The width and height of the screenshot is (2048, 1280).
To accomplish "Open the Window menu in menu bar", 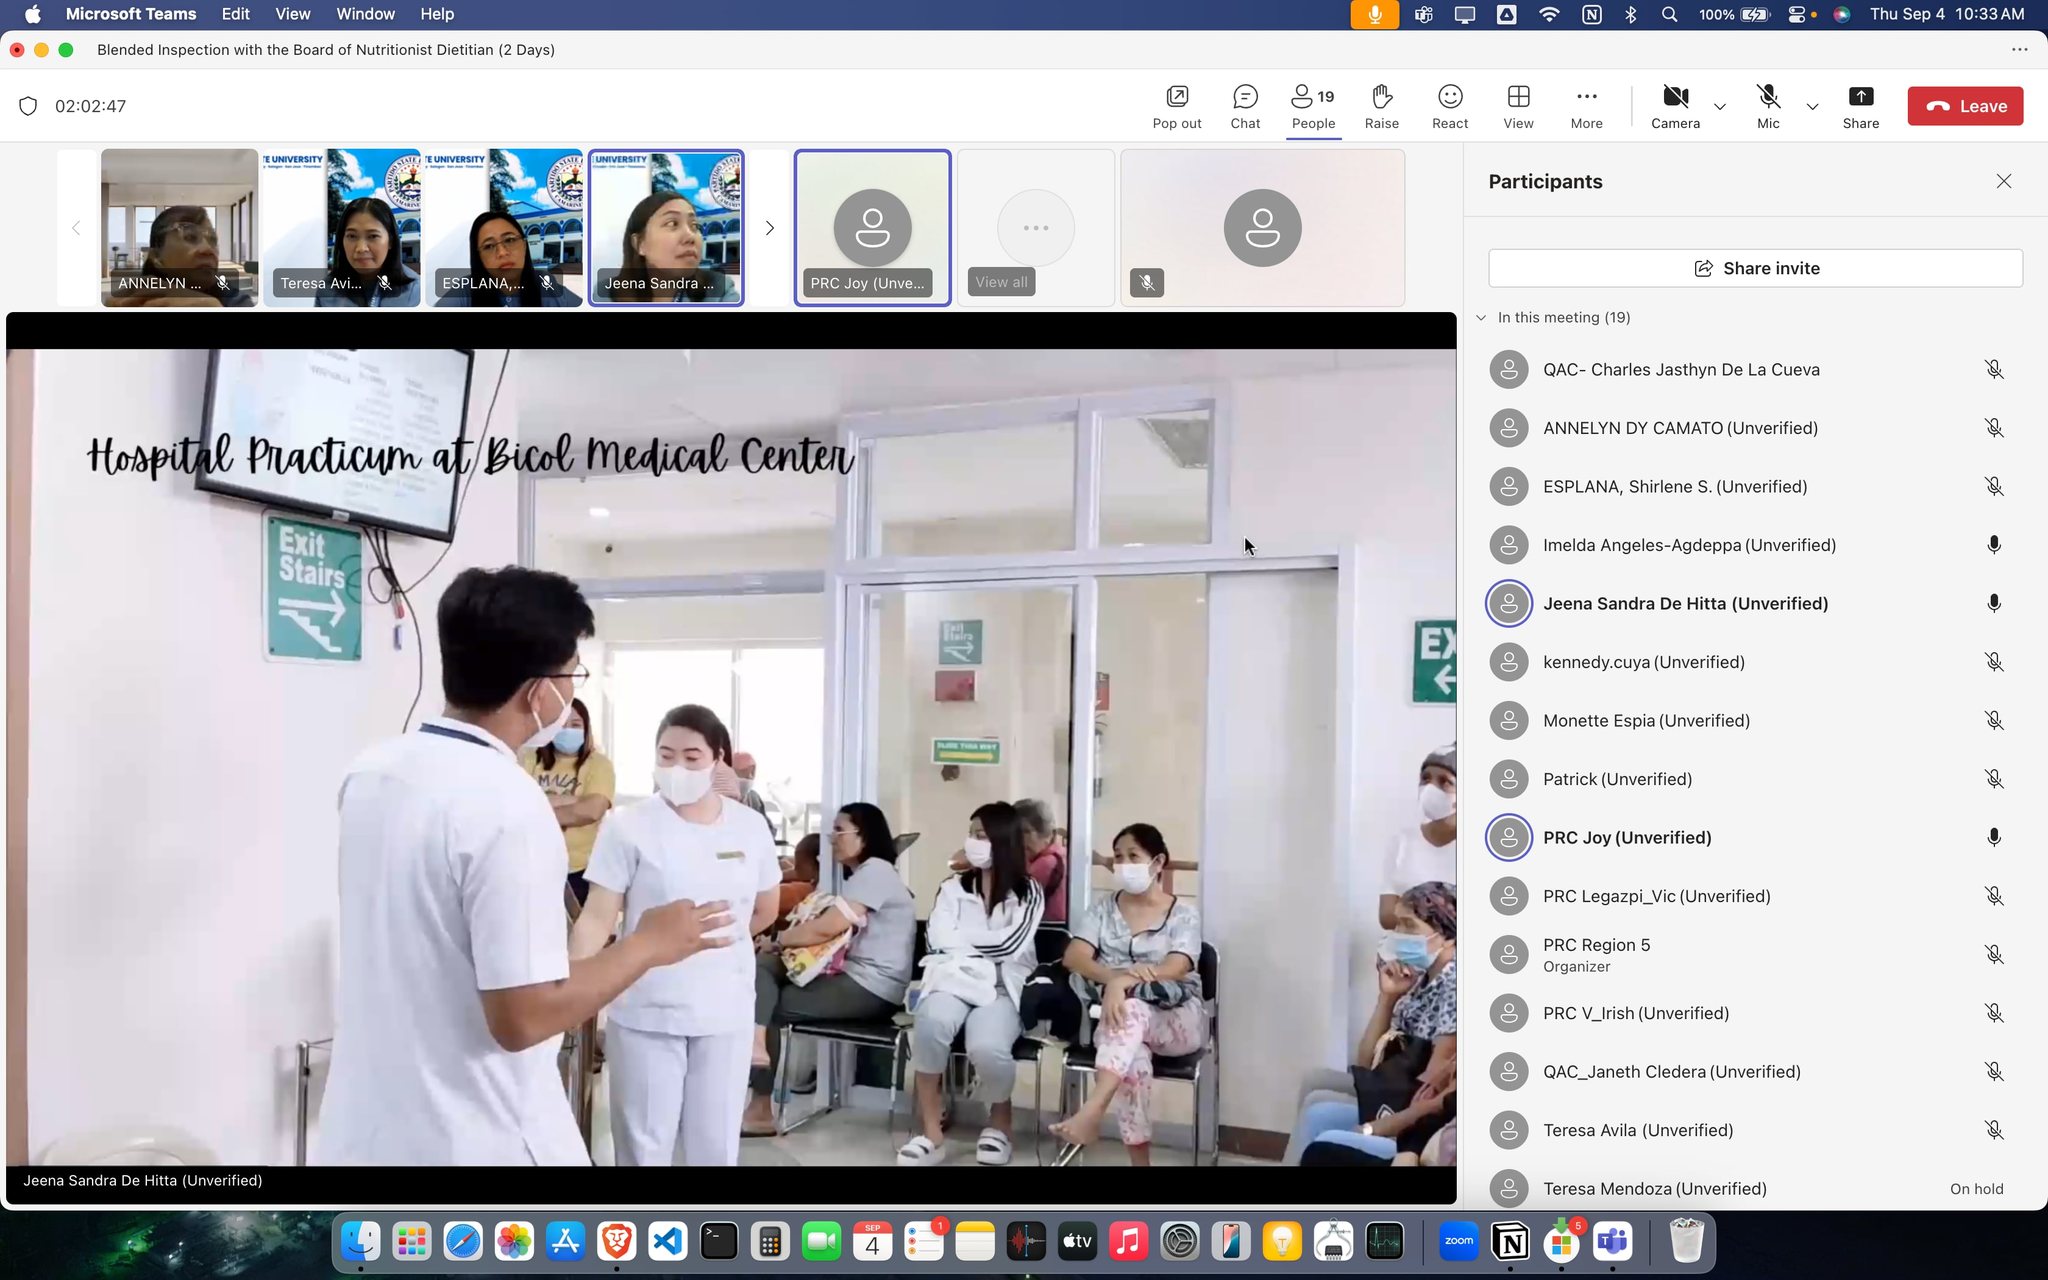I will point(365,14).
